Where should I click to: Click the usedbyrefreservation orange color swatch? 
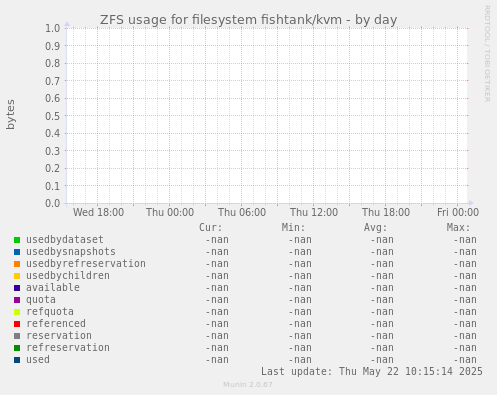(x=17, y=264)
